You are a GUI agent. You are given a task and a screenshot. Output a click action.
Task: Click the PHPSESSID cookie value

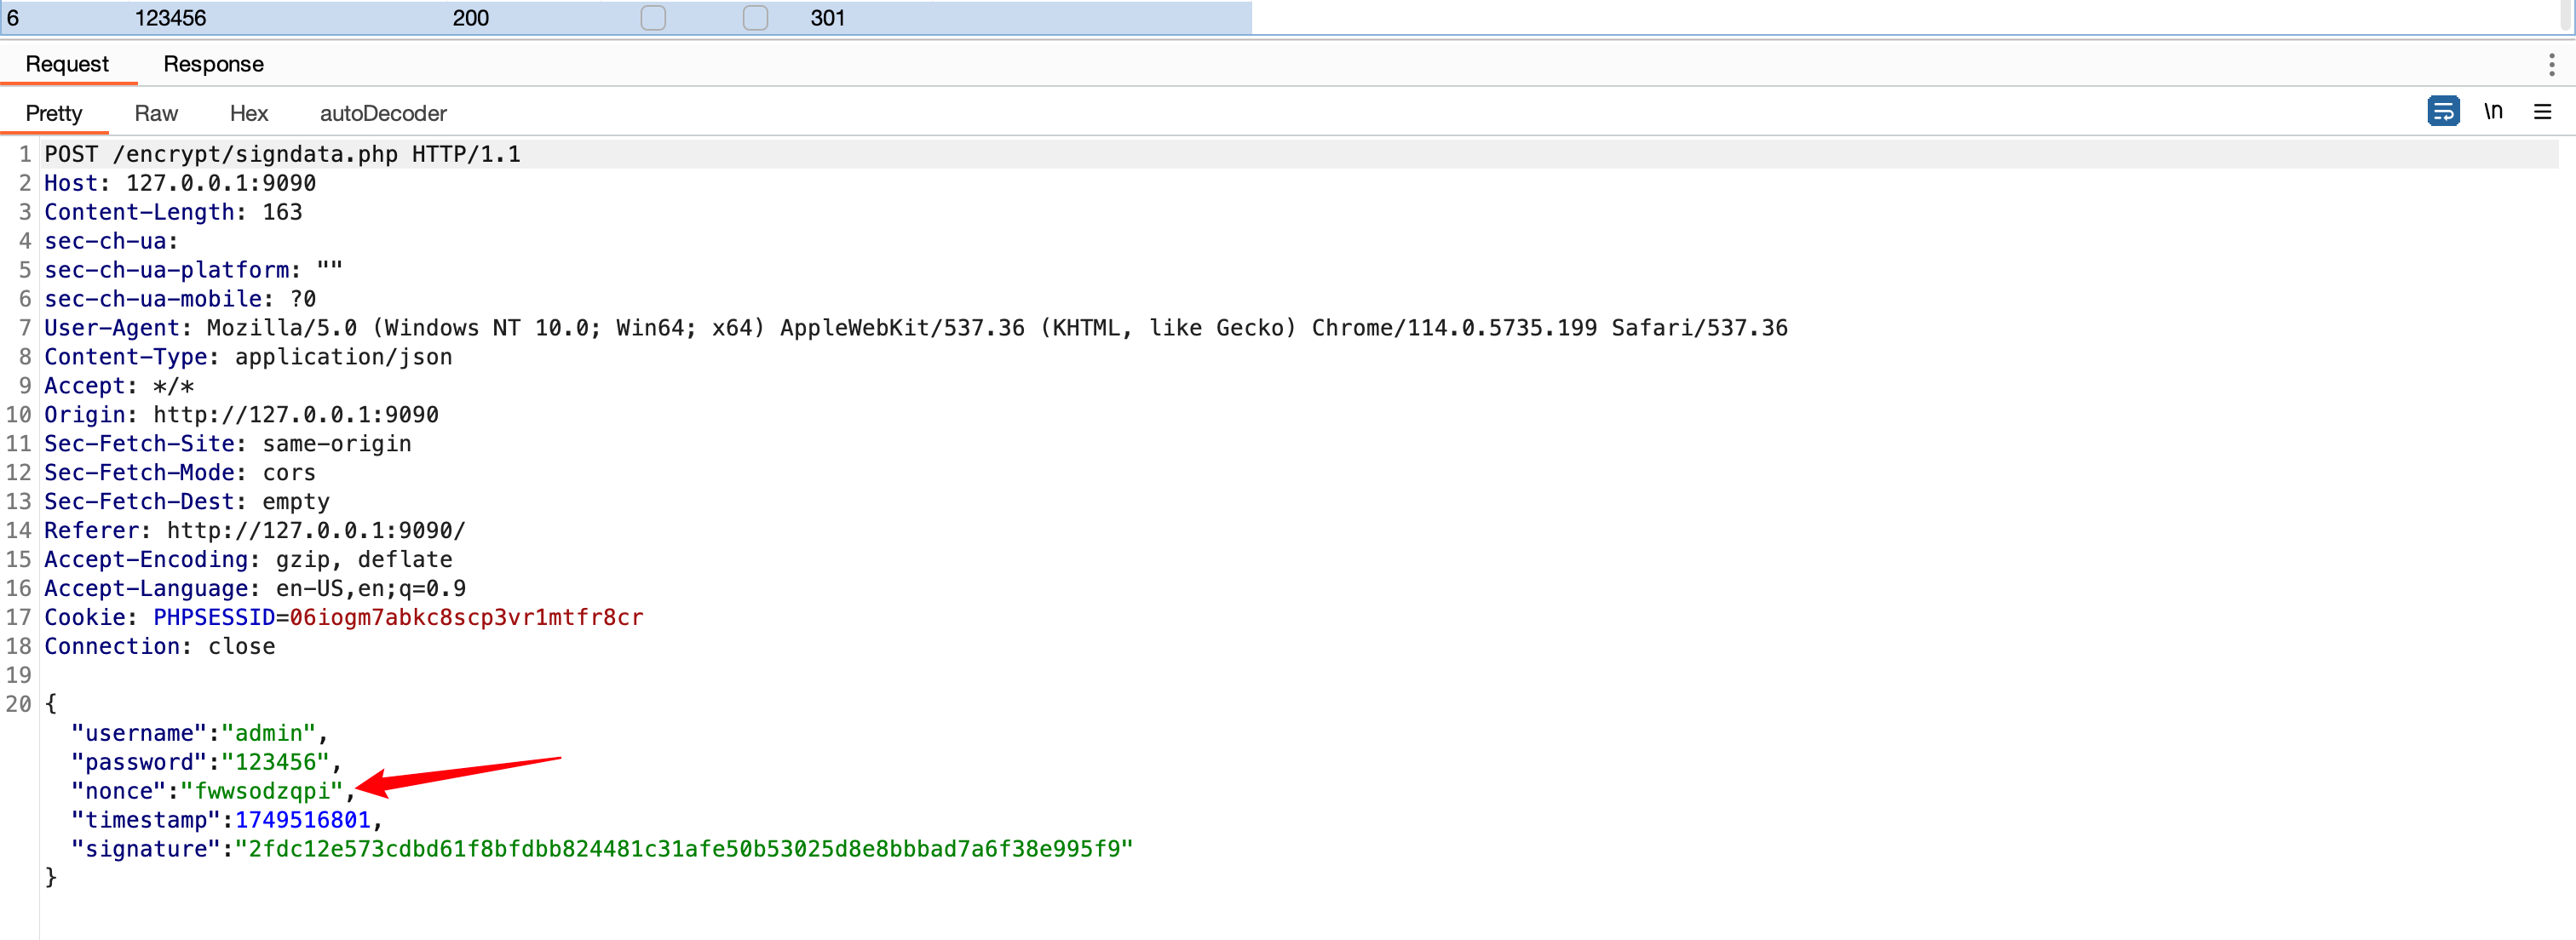tap(466, 618)
